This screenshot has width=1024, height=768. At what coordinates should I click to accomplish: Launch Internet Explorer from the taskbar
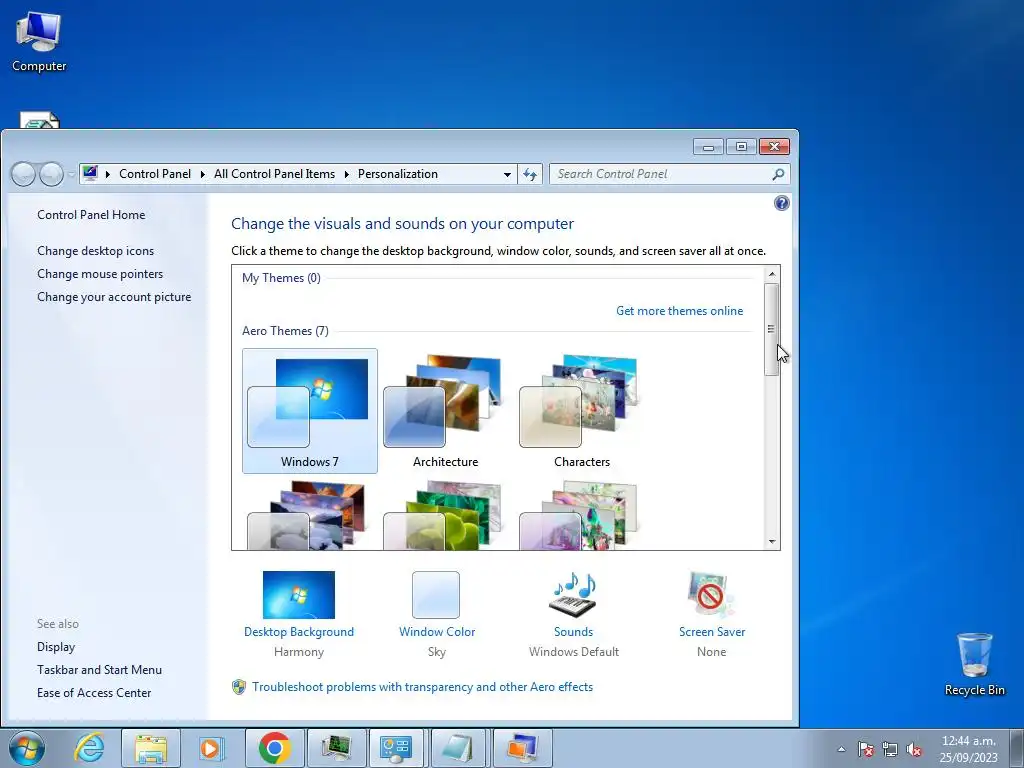(89, 748)
